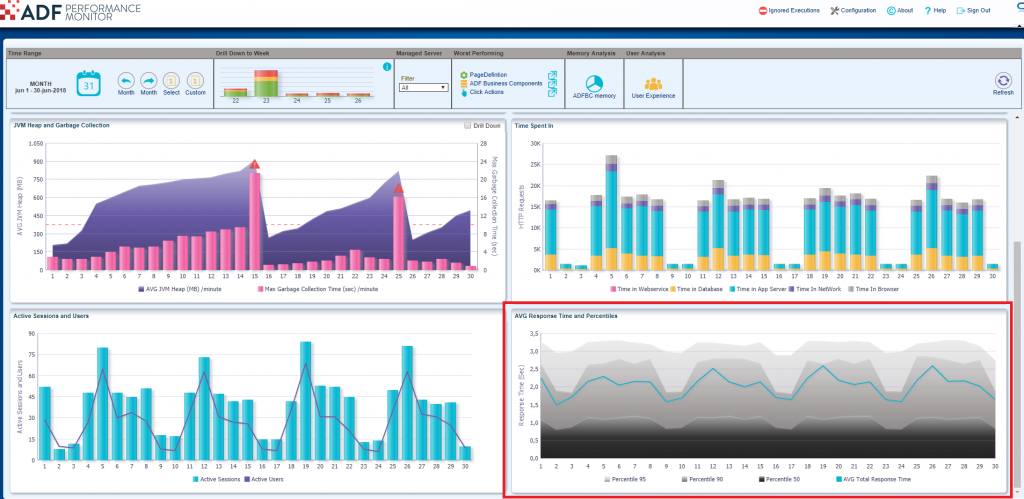Open the Configuration menu
This screenshot has height=499, width=1024.
click(853, 10)
